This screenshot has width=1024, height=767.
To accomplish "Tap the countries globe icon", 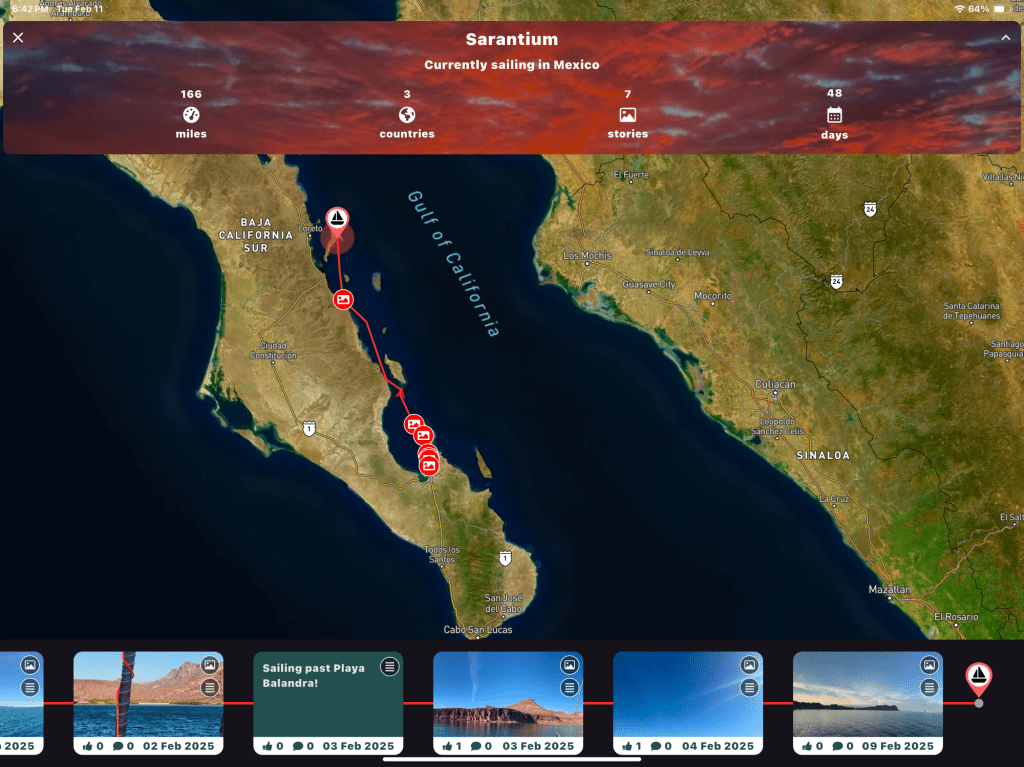I will 407,115.
